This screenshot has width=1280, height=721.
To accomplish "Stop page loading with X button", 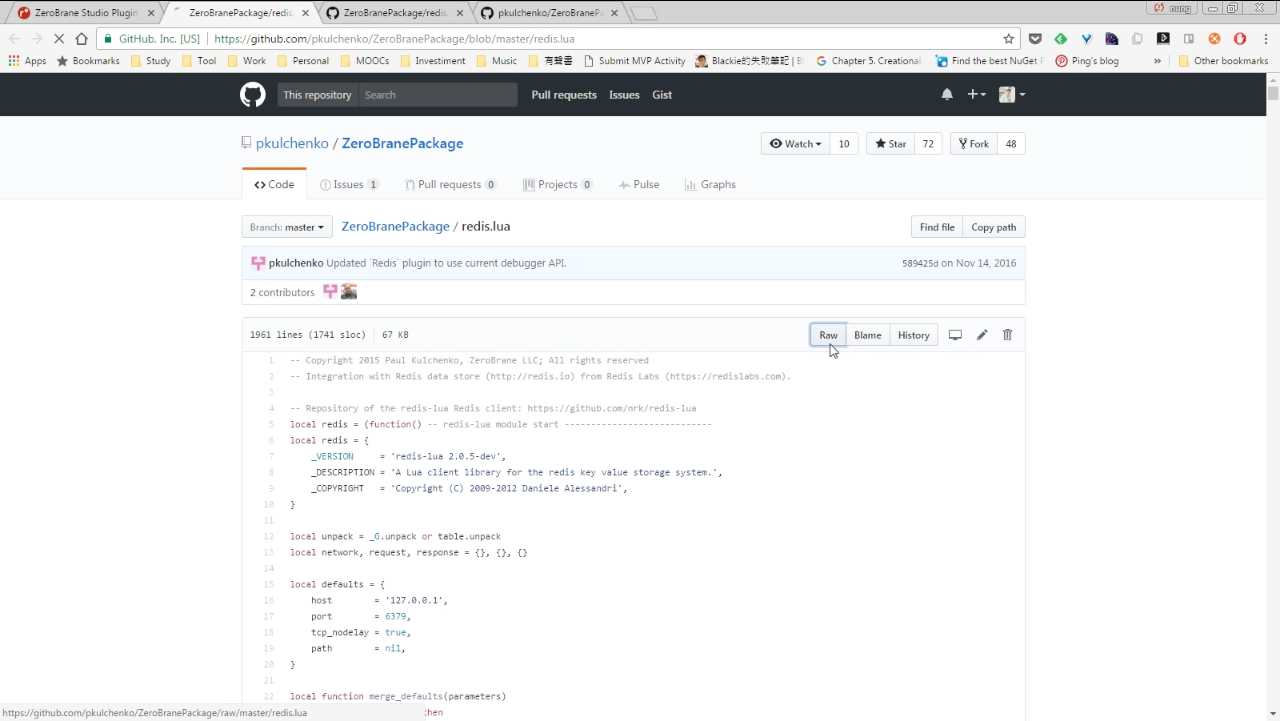I will [58, 39].
